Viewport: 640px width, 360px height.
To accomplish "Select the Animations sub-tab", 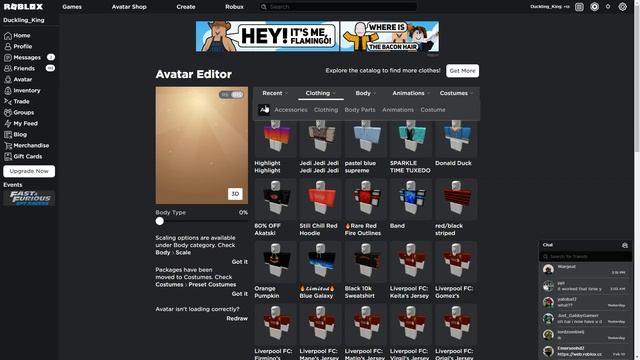I will click(398, 110).
